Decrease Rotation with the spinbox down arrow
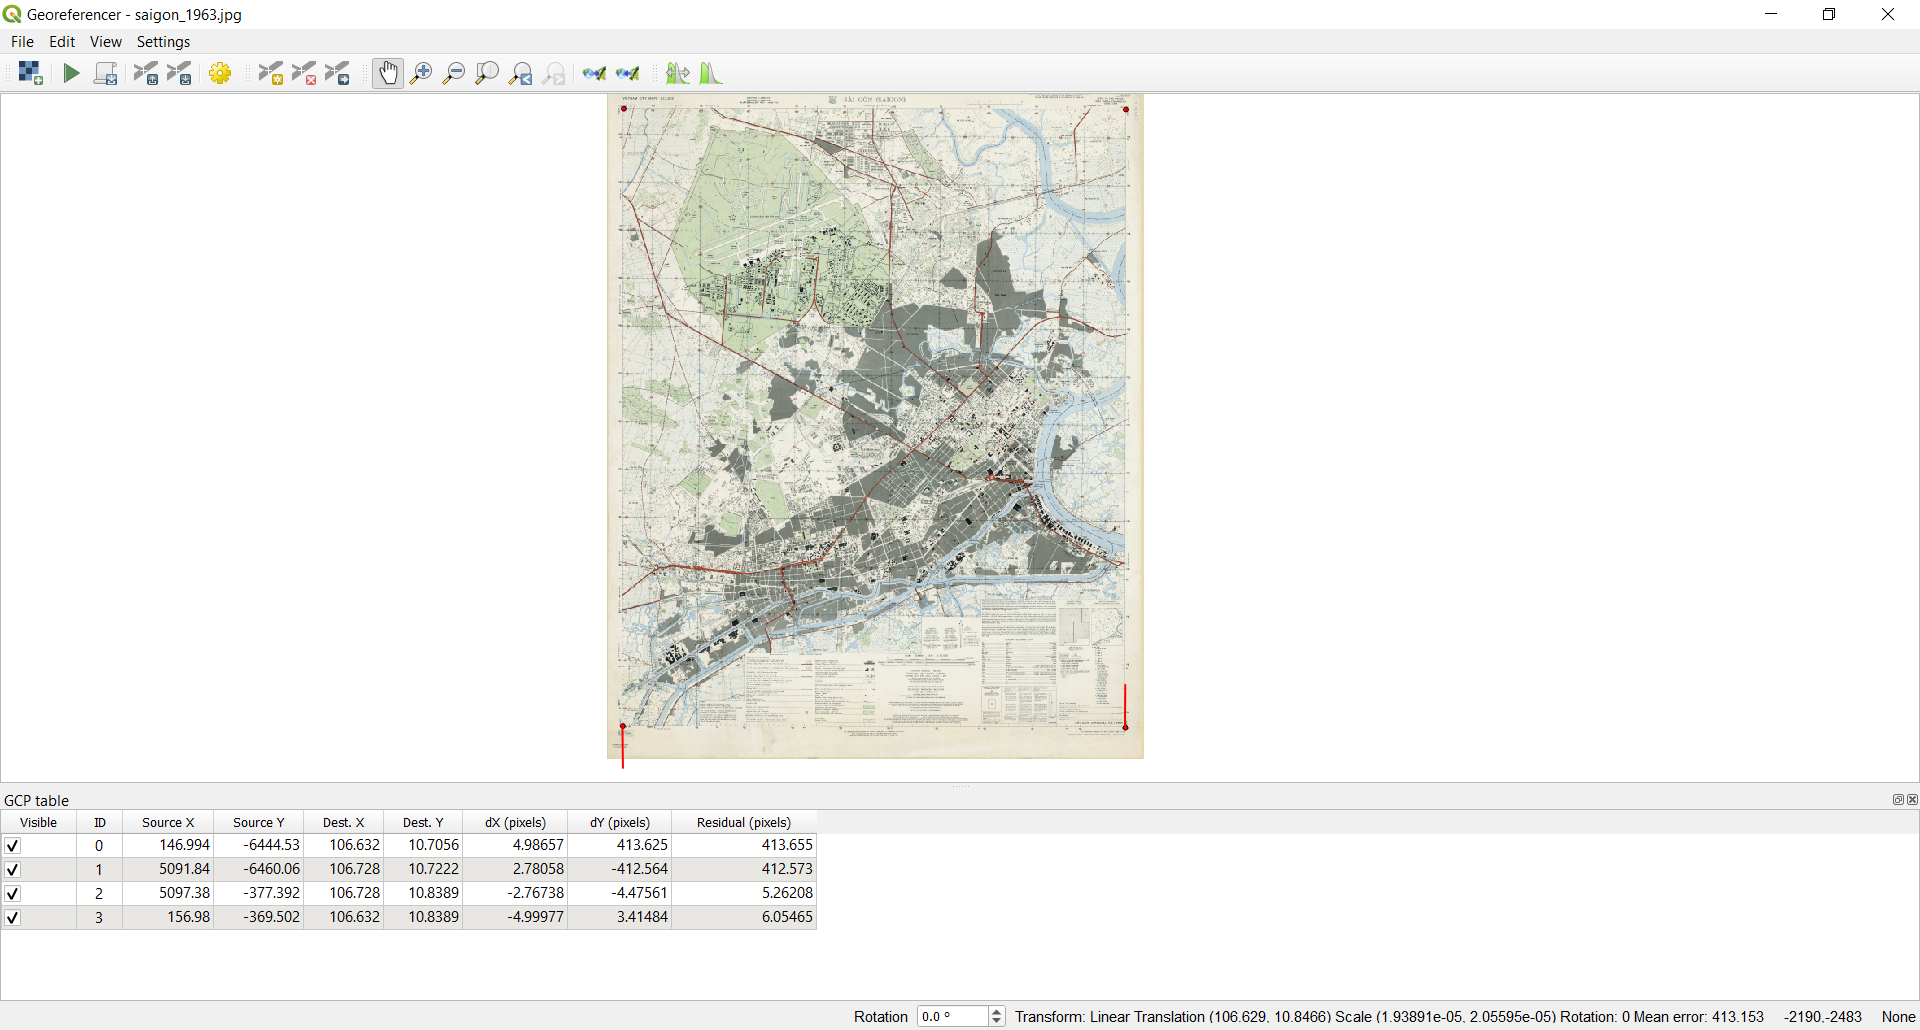 pos(996,1021)
